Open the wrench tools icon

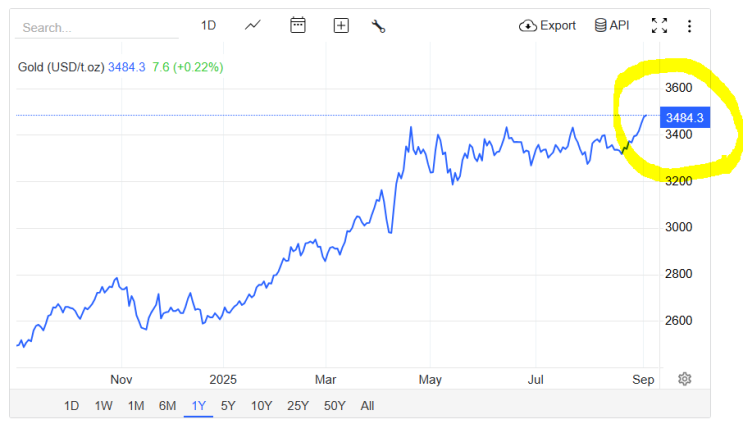coord(378,26)
